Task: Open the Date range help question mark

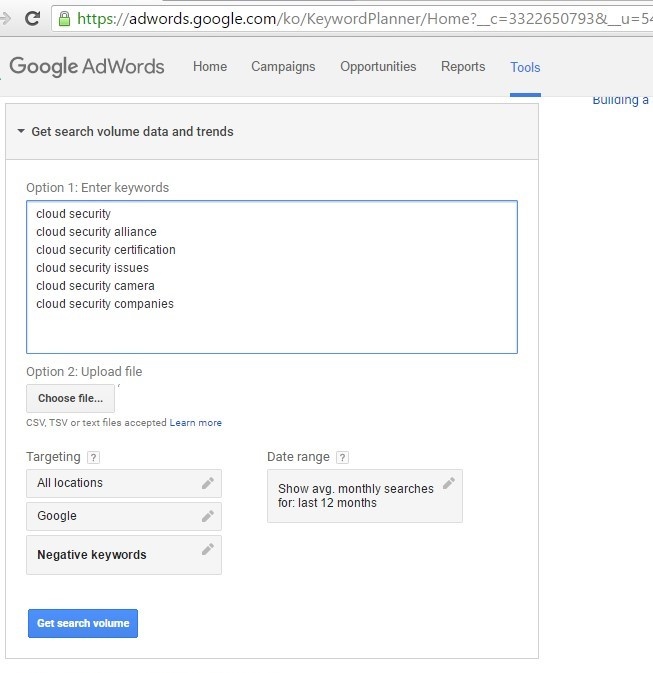Action: (342, 458)
